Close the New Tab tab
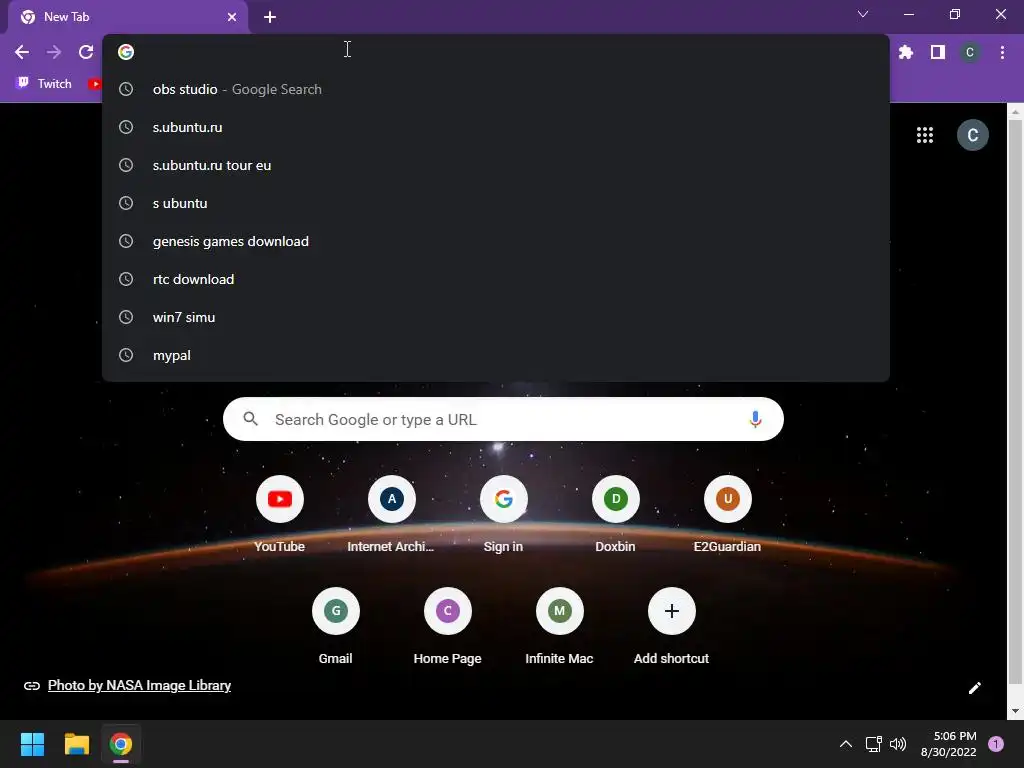This screenshot has width=1024, height=768. 232,17
